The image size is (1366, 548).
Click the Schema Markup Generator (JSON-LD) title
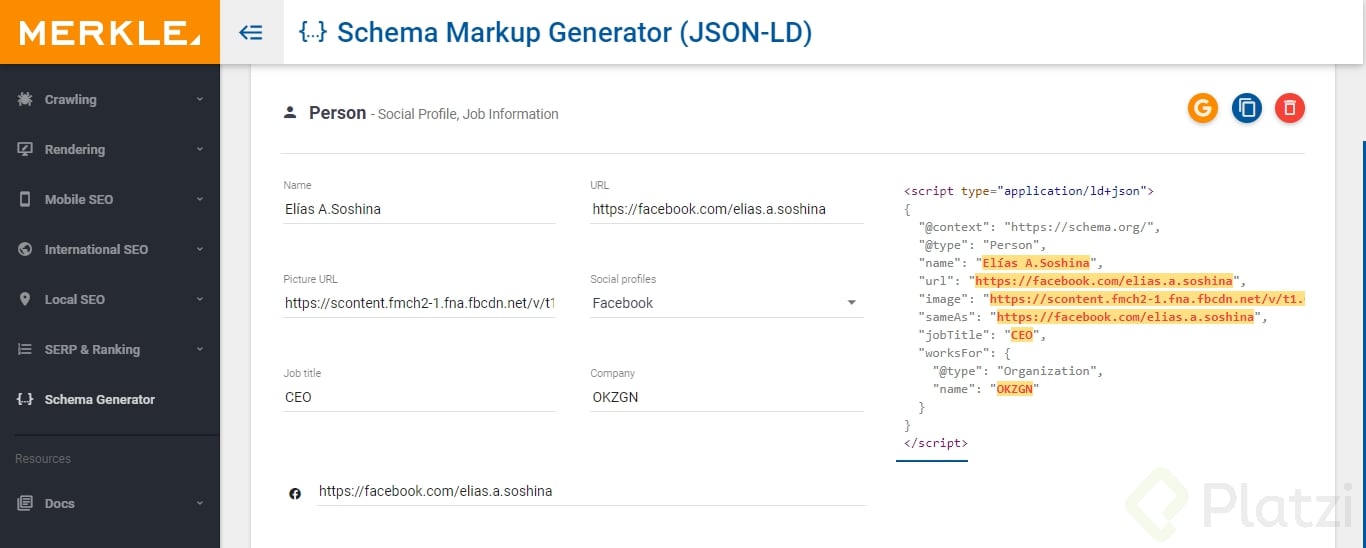574,32
